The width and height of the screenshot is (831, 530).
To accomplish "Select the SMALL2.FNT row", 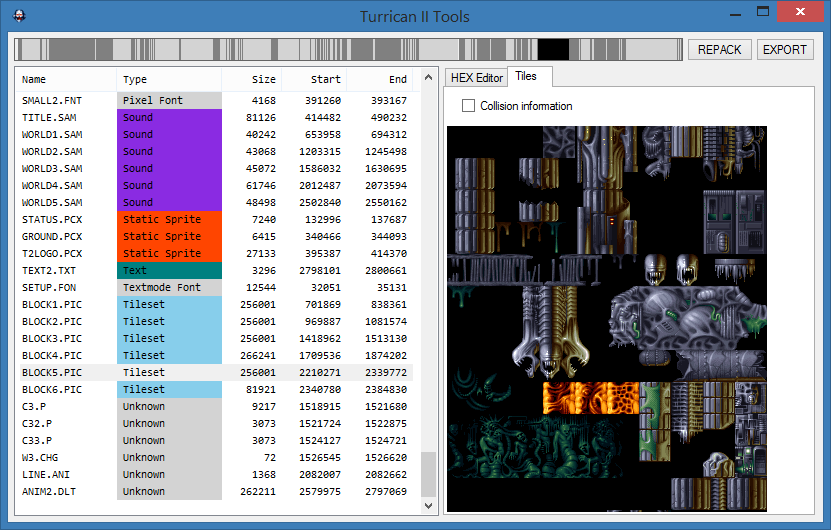I will (x=216, y=100).
